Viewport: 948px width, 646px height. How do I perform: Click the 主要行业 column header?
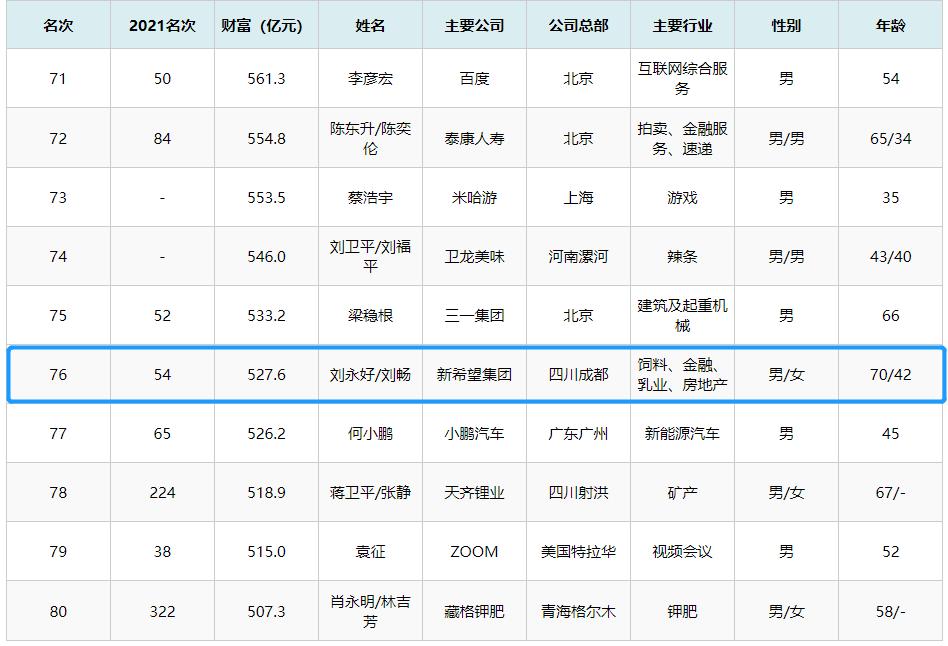coord(682,25)
